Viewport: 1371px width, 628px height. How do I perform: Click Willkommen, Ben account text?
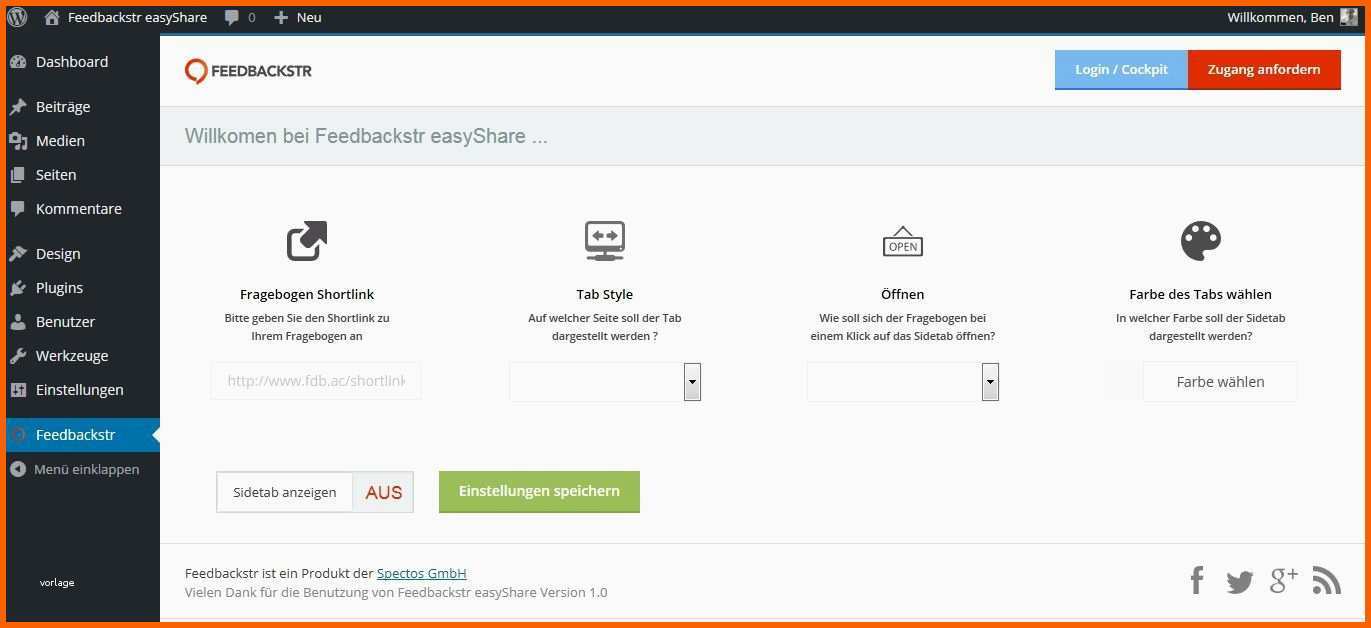[x=1280, y=17]
